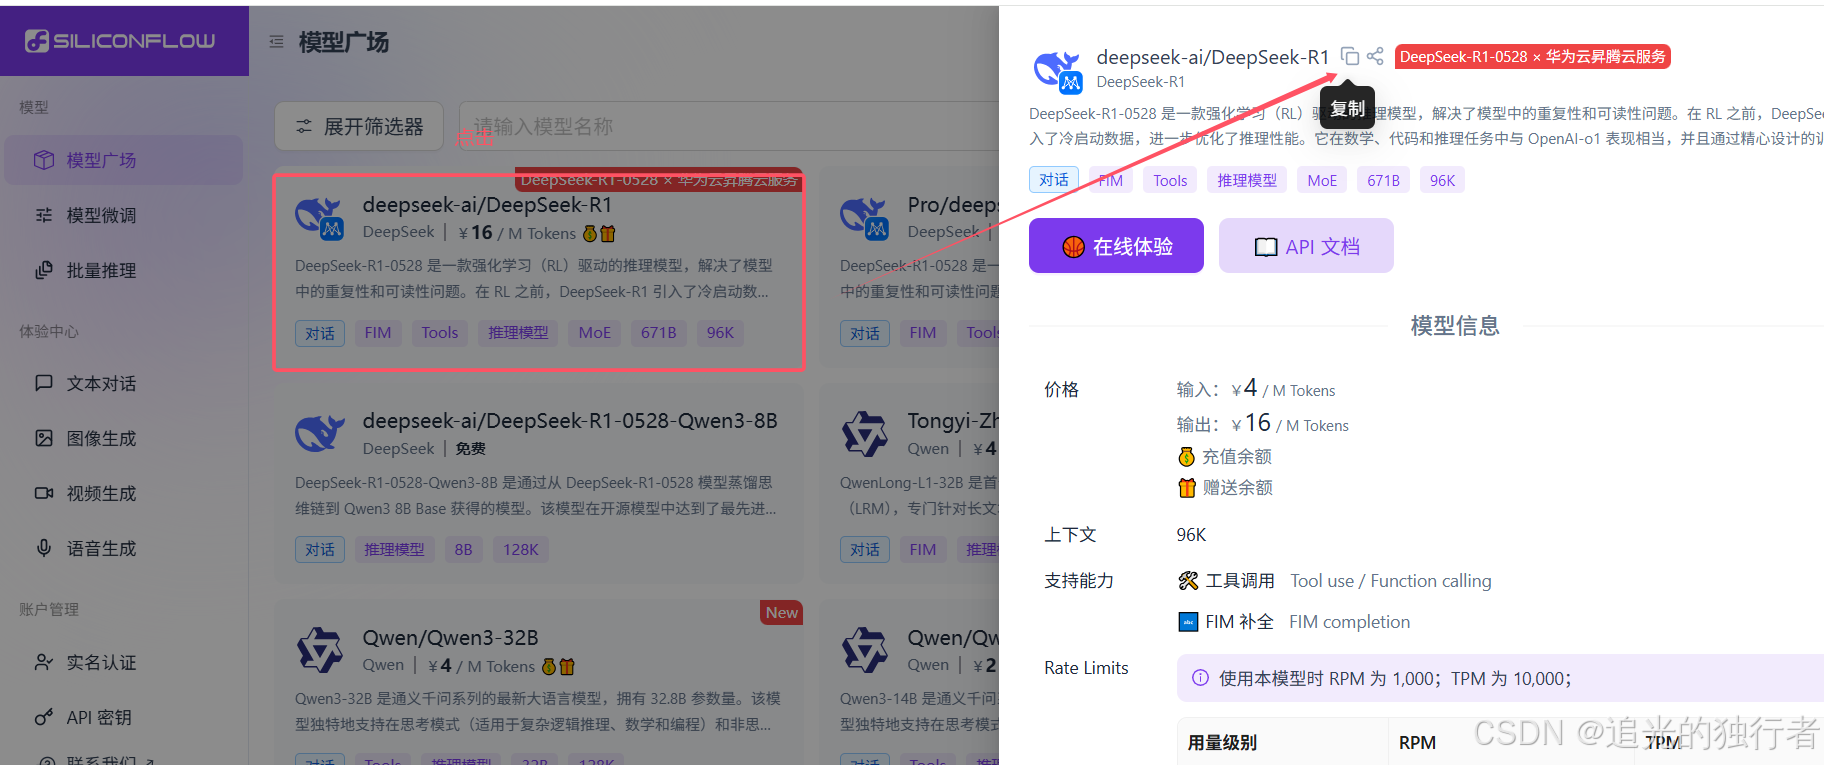Expand the 展开筛选器 filter button

point(359,127)
